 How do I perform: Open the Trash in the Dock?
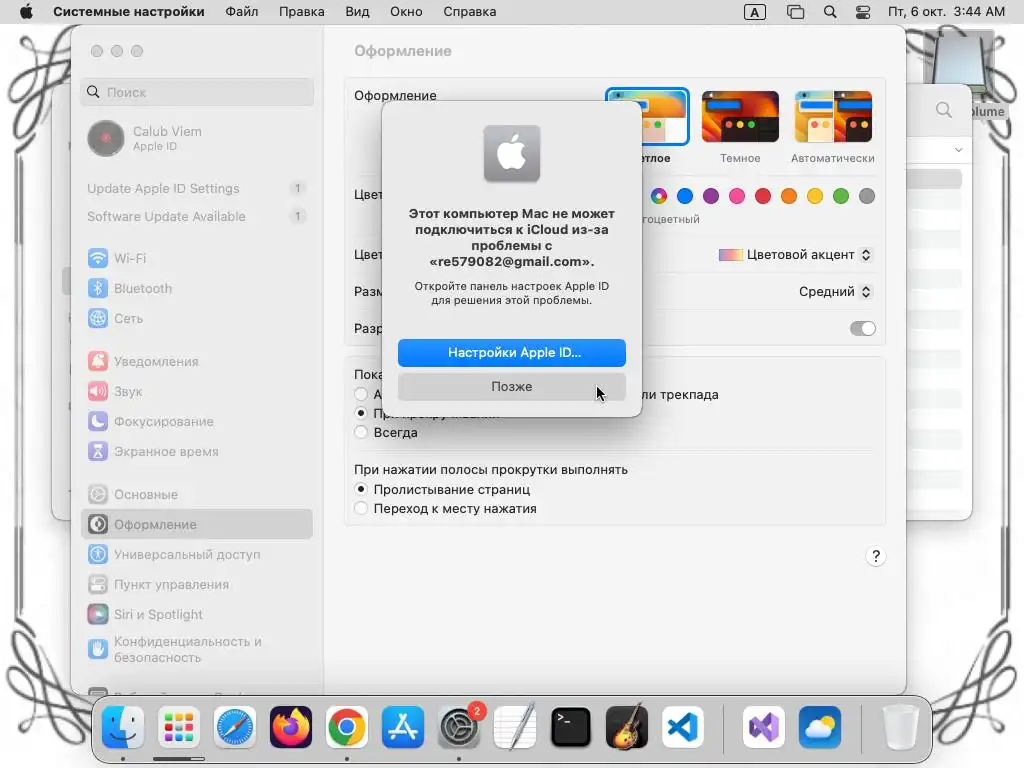click(x=901, y=727)
